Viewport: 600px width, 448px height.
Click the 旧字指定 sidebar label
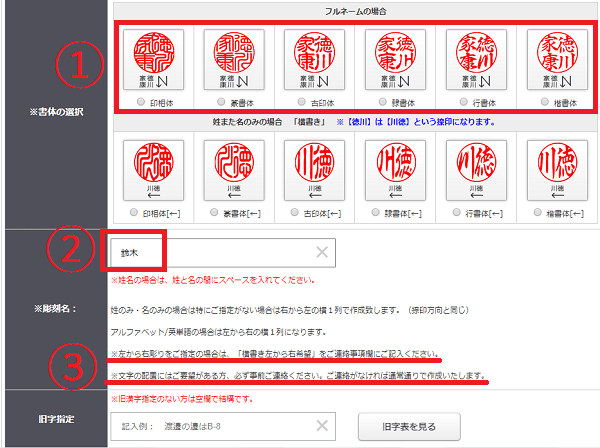pos(56,419)
